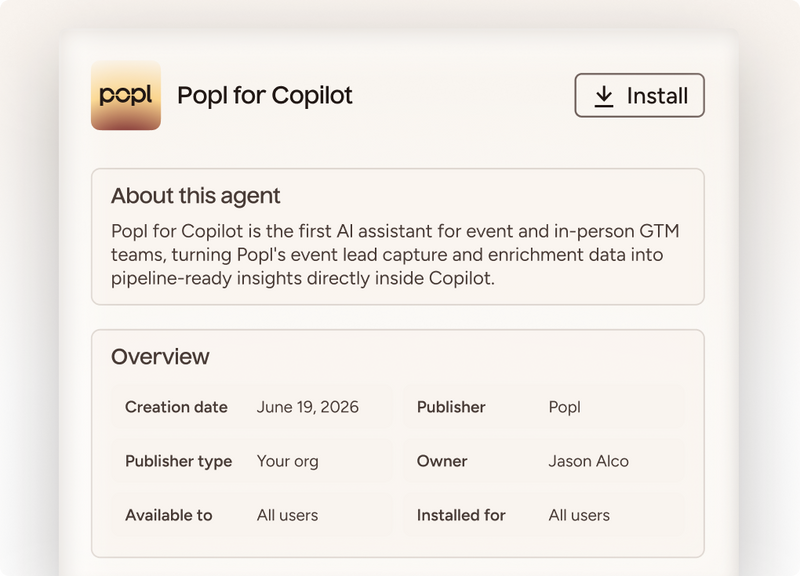The width and height of the screenshot is (800, 576).
Task: Click the Overview heading
Action: pyautogui.click(x=160, y=357)
